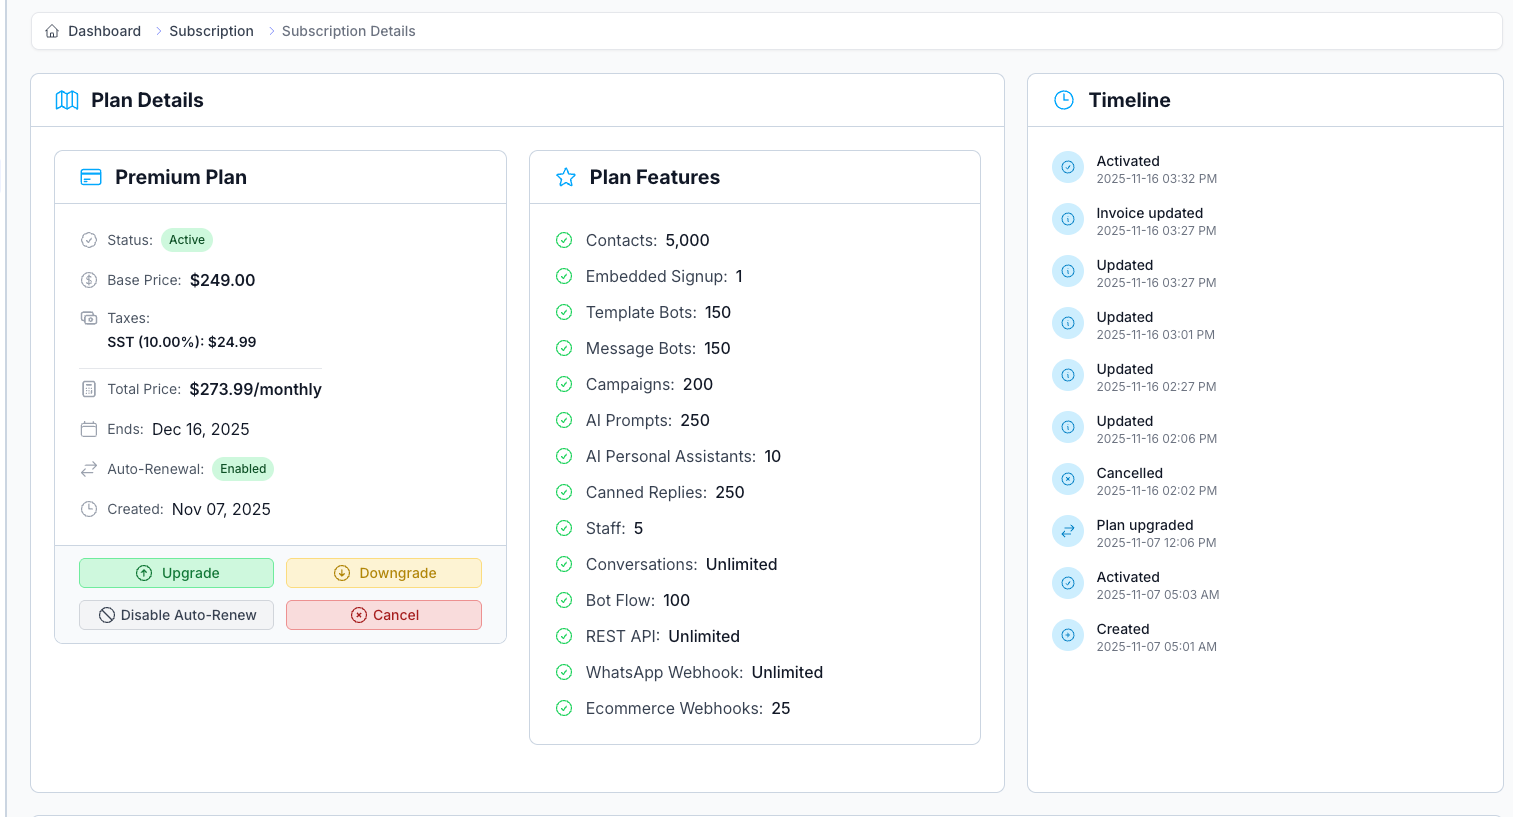Click the Upgrade button

(176, 573)
